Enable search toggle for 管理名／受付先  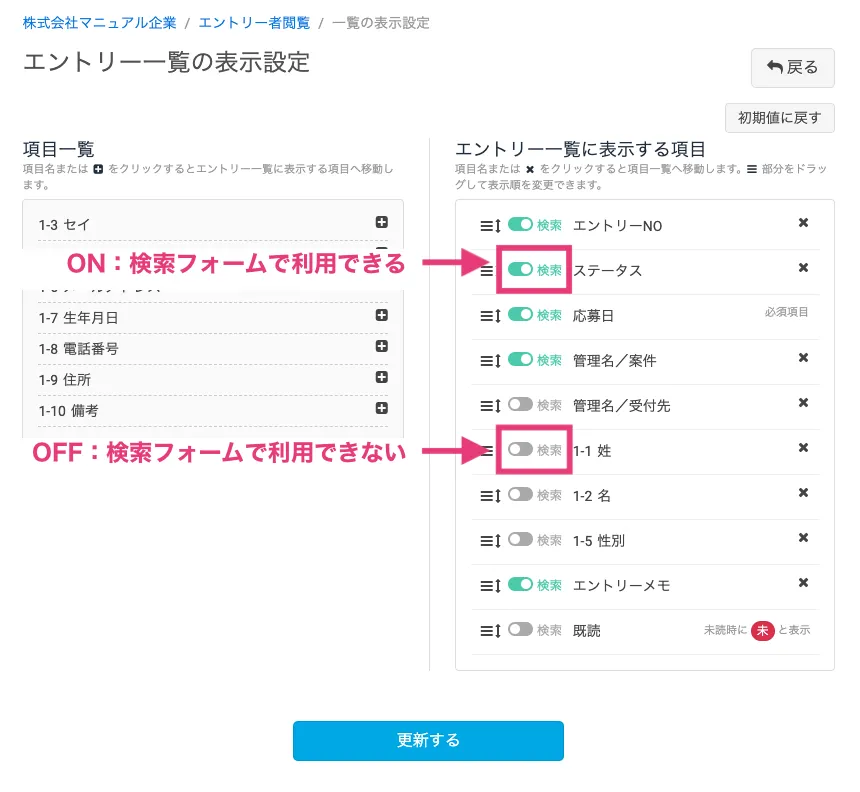tap(520, 405)
